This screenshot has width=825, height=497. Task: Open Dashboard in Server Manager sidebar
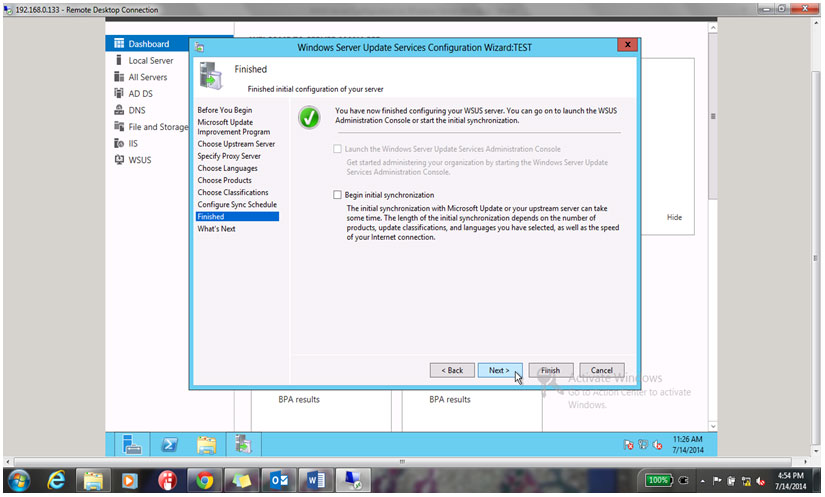[x=148, y=44]
